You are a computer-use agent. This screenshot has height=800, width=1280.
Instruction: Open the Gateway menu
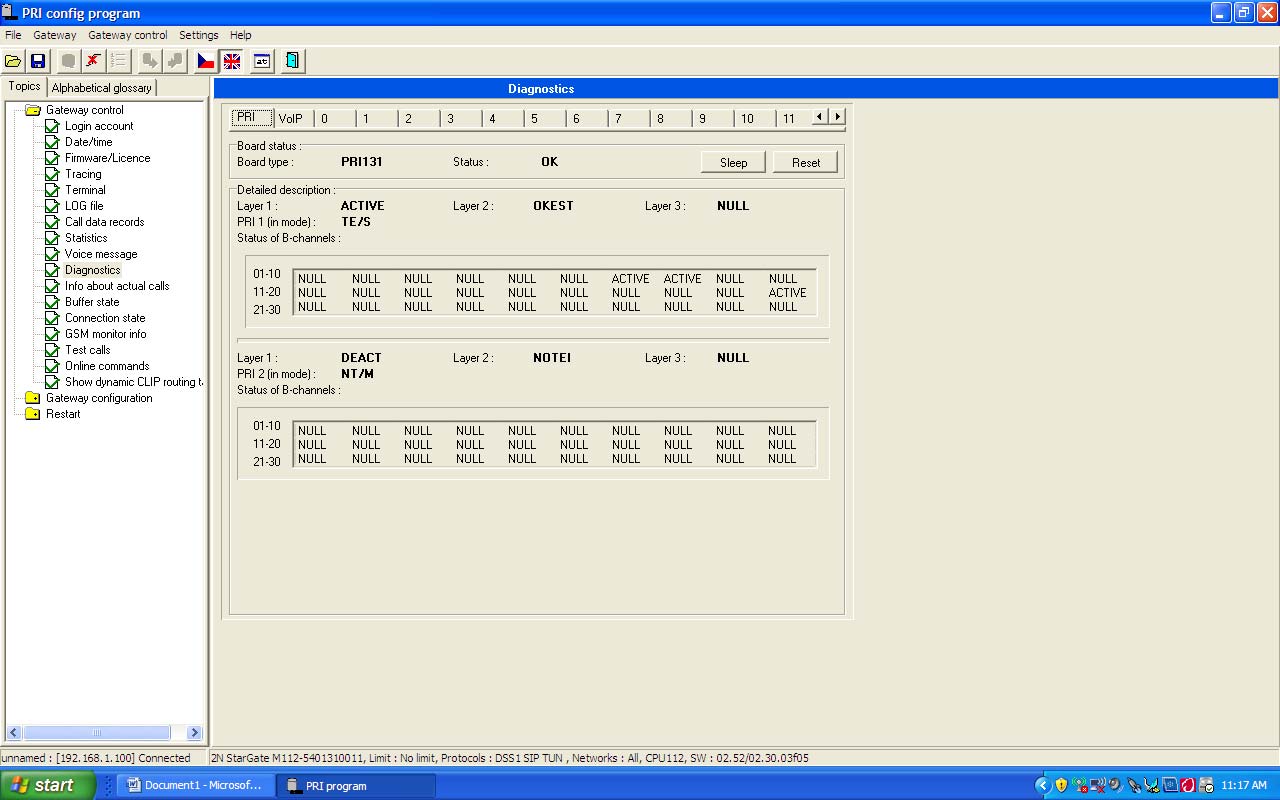click(55, 35)
